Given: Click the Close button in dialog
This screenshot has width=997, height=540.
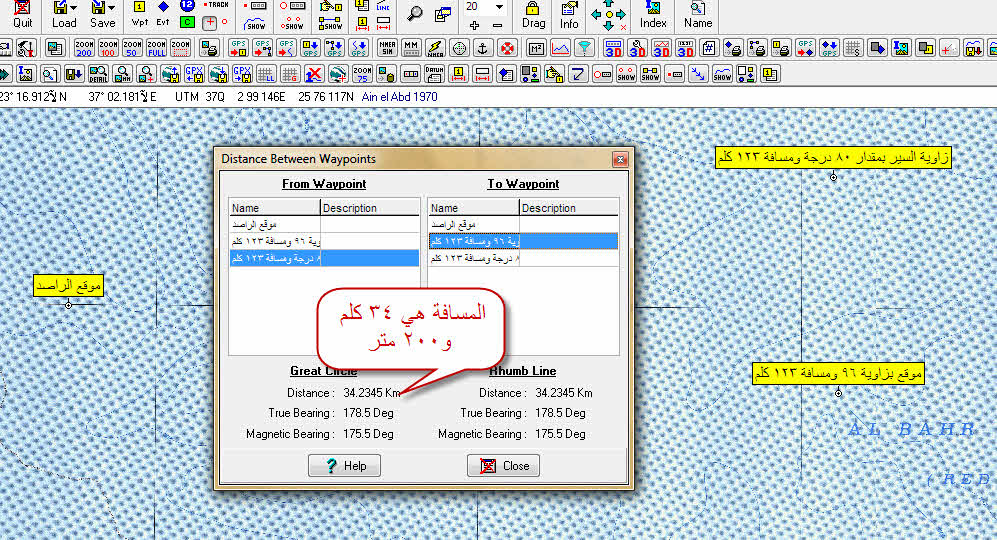Looking at the screenshot, I should 504,466.
